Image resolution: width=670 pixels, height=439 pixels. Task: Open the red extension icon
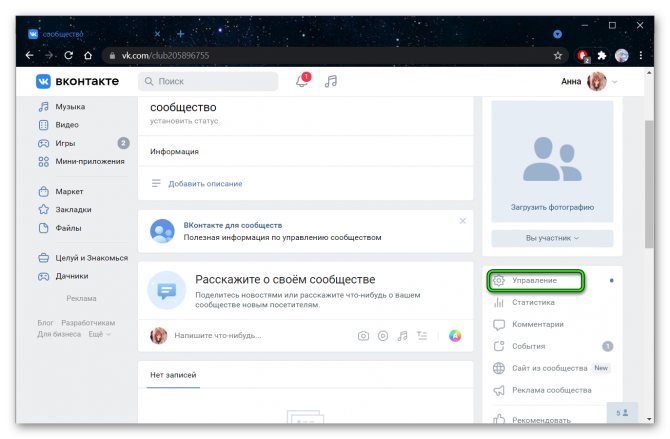pyautogui.click(x=583, y=56)
